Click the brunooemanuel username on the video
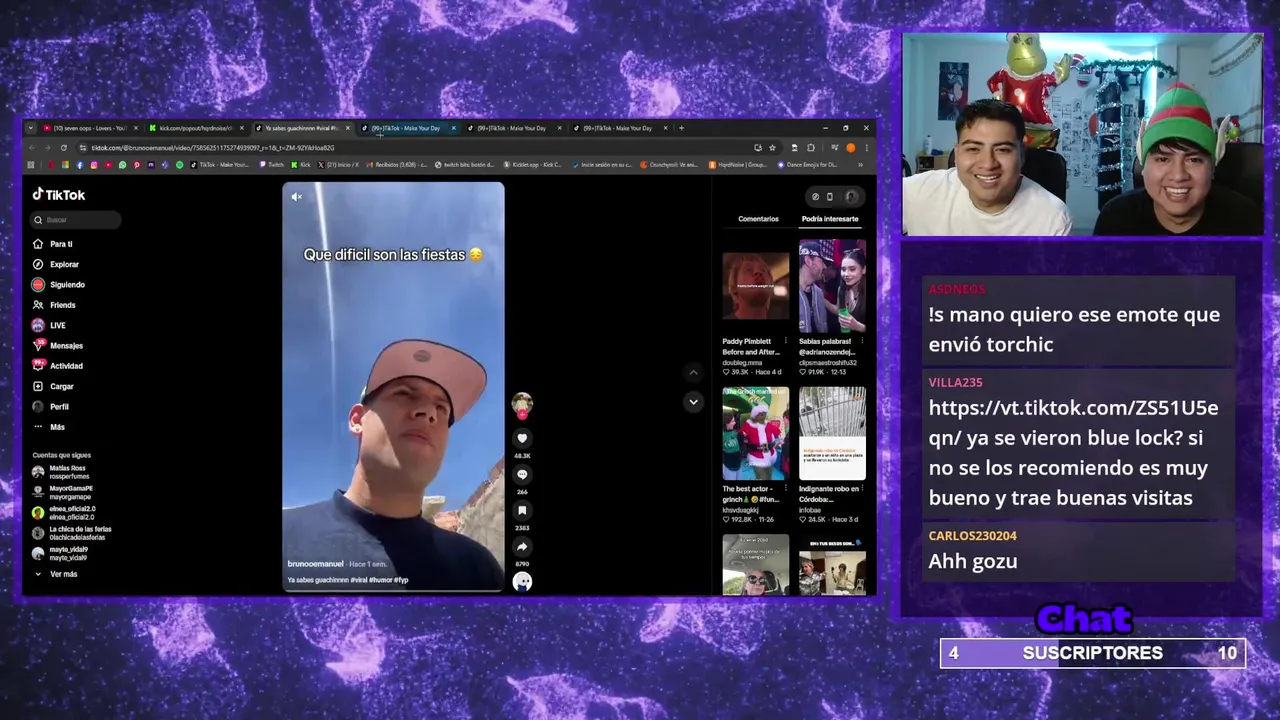Screen dimensions: 1280x720 click(x=315, y=564)
